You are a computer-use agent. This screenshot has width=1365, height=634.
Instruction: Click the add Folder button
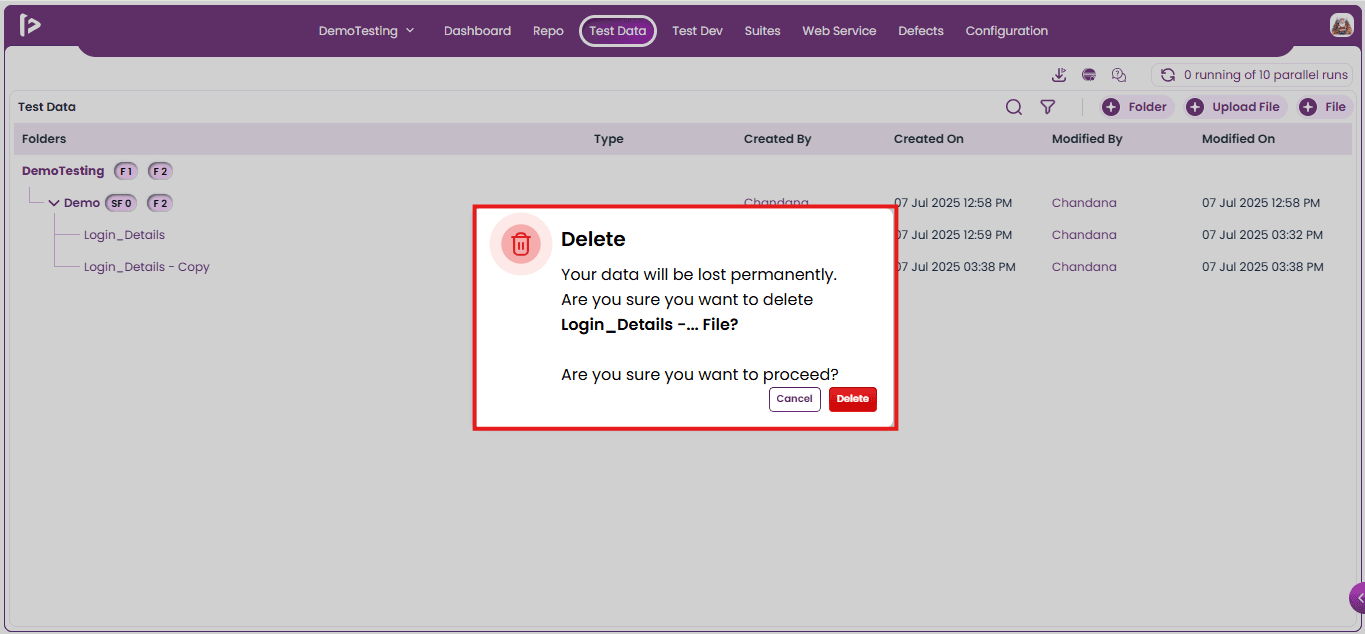pyautogui.click(x=1136, y=107)
